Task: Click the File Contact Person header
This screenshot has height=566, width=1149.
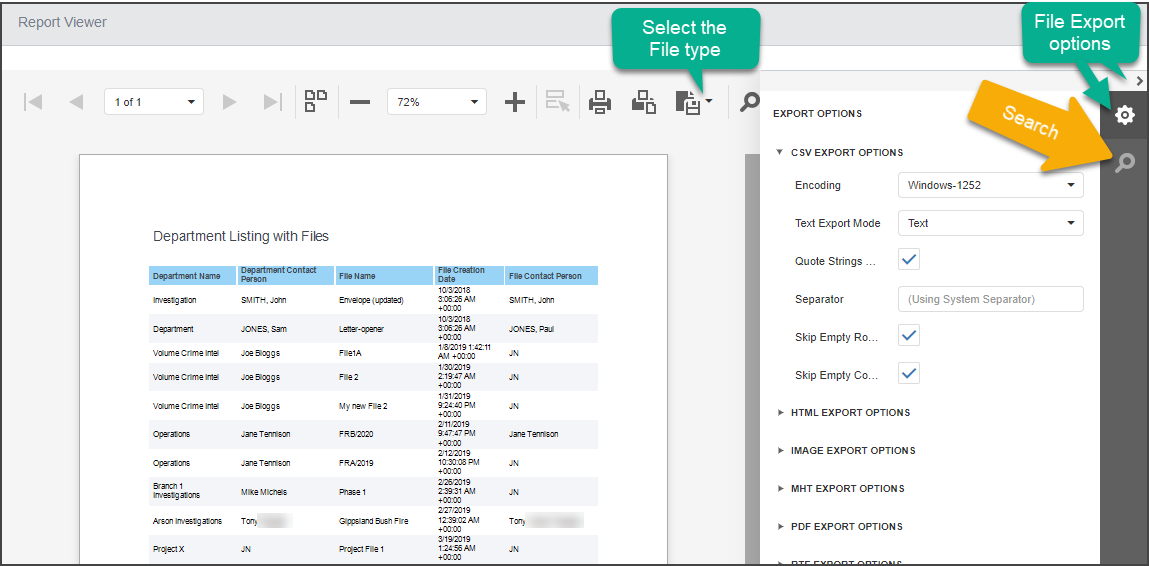Action: pos(551,276)
